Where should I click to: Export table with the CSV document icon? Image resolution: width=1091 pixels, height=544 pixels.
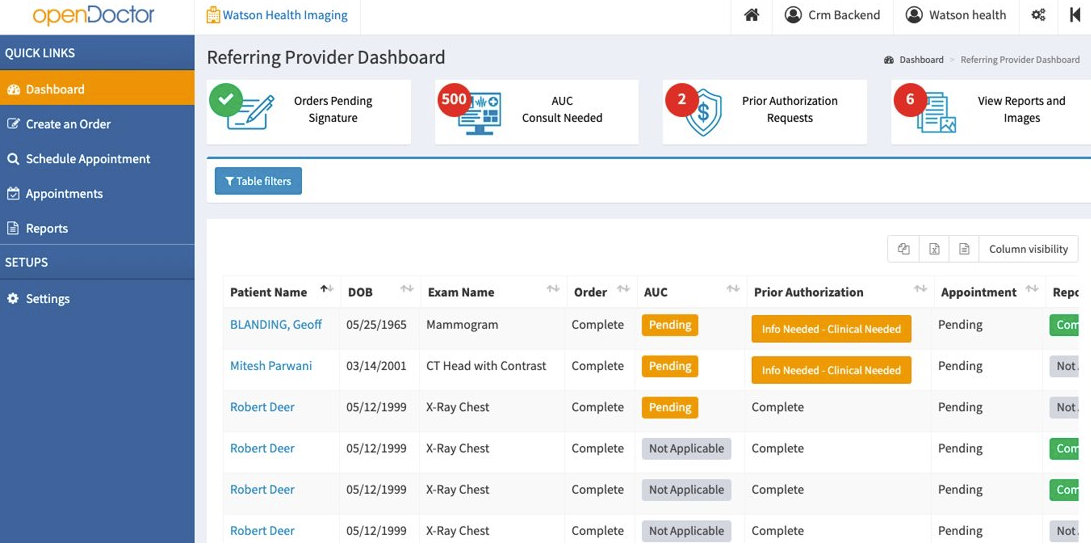coord(964,249)
